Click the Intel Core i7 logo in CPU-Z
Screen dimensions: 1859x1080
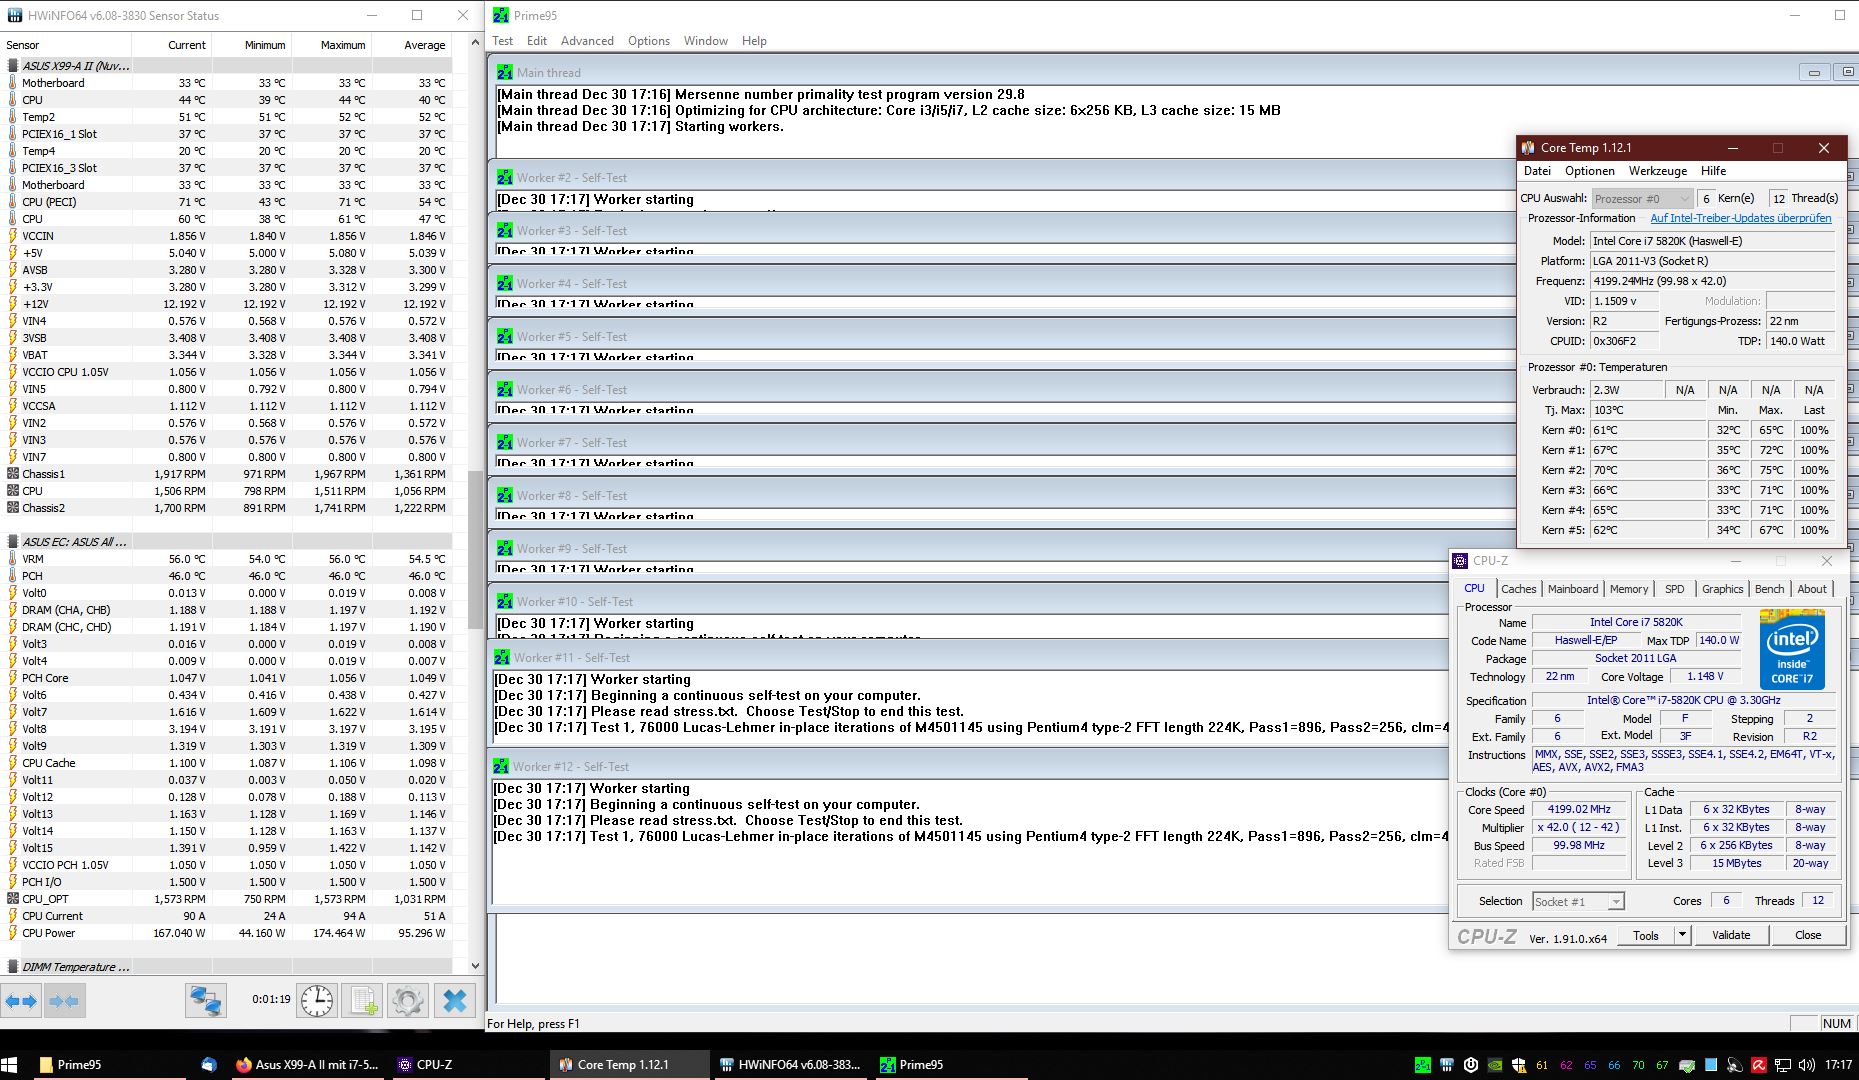(x=1792, y=649)
